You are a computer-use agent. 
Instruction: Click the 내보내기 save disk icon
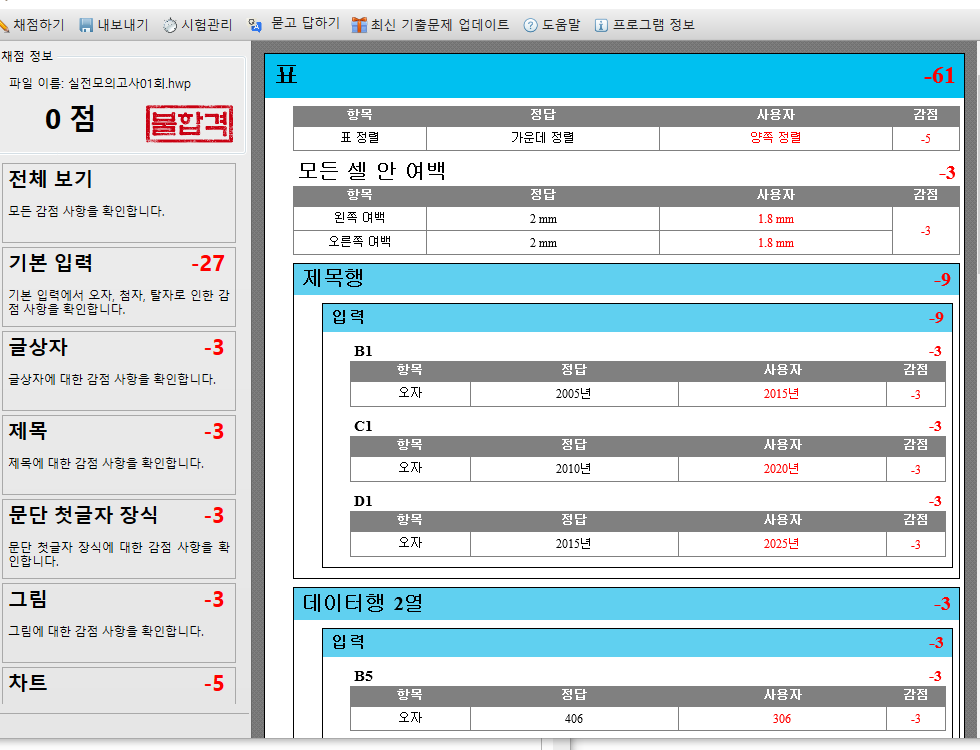(86, 25)
